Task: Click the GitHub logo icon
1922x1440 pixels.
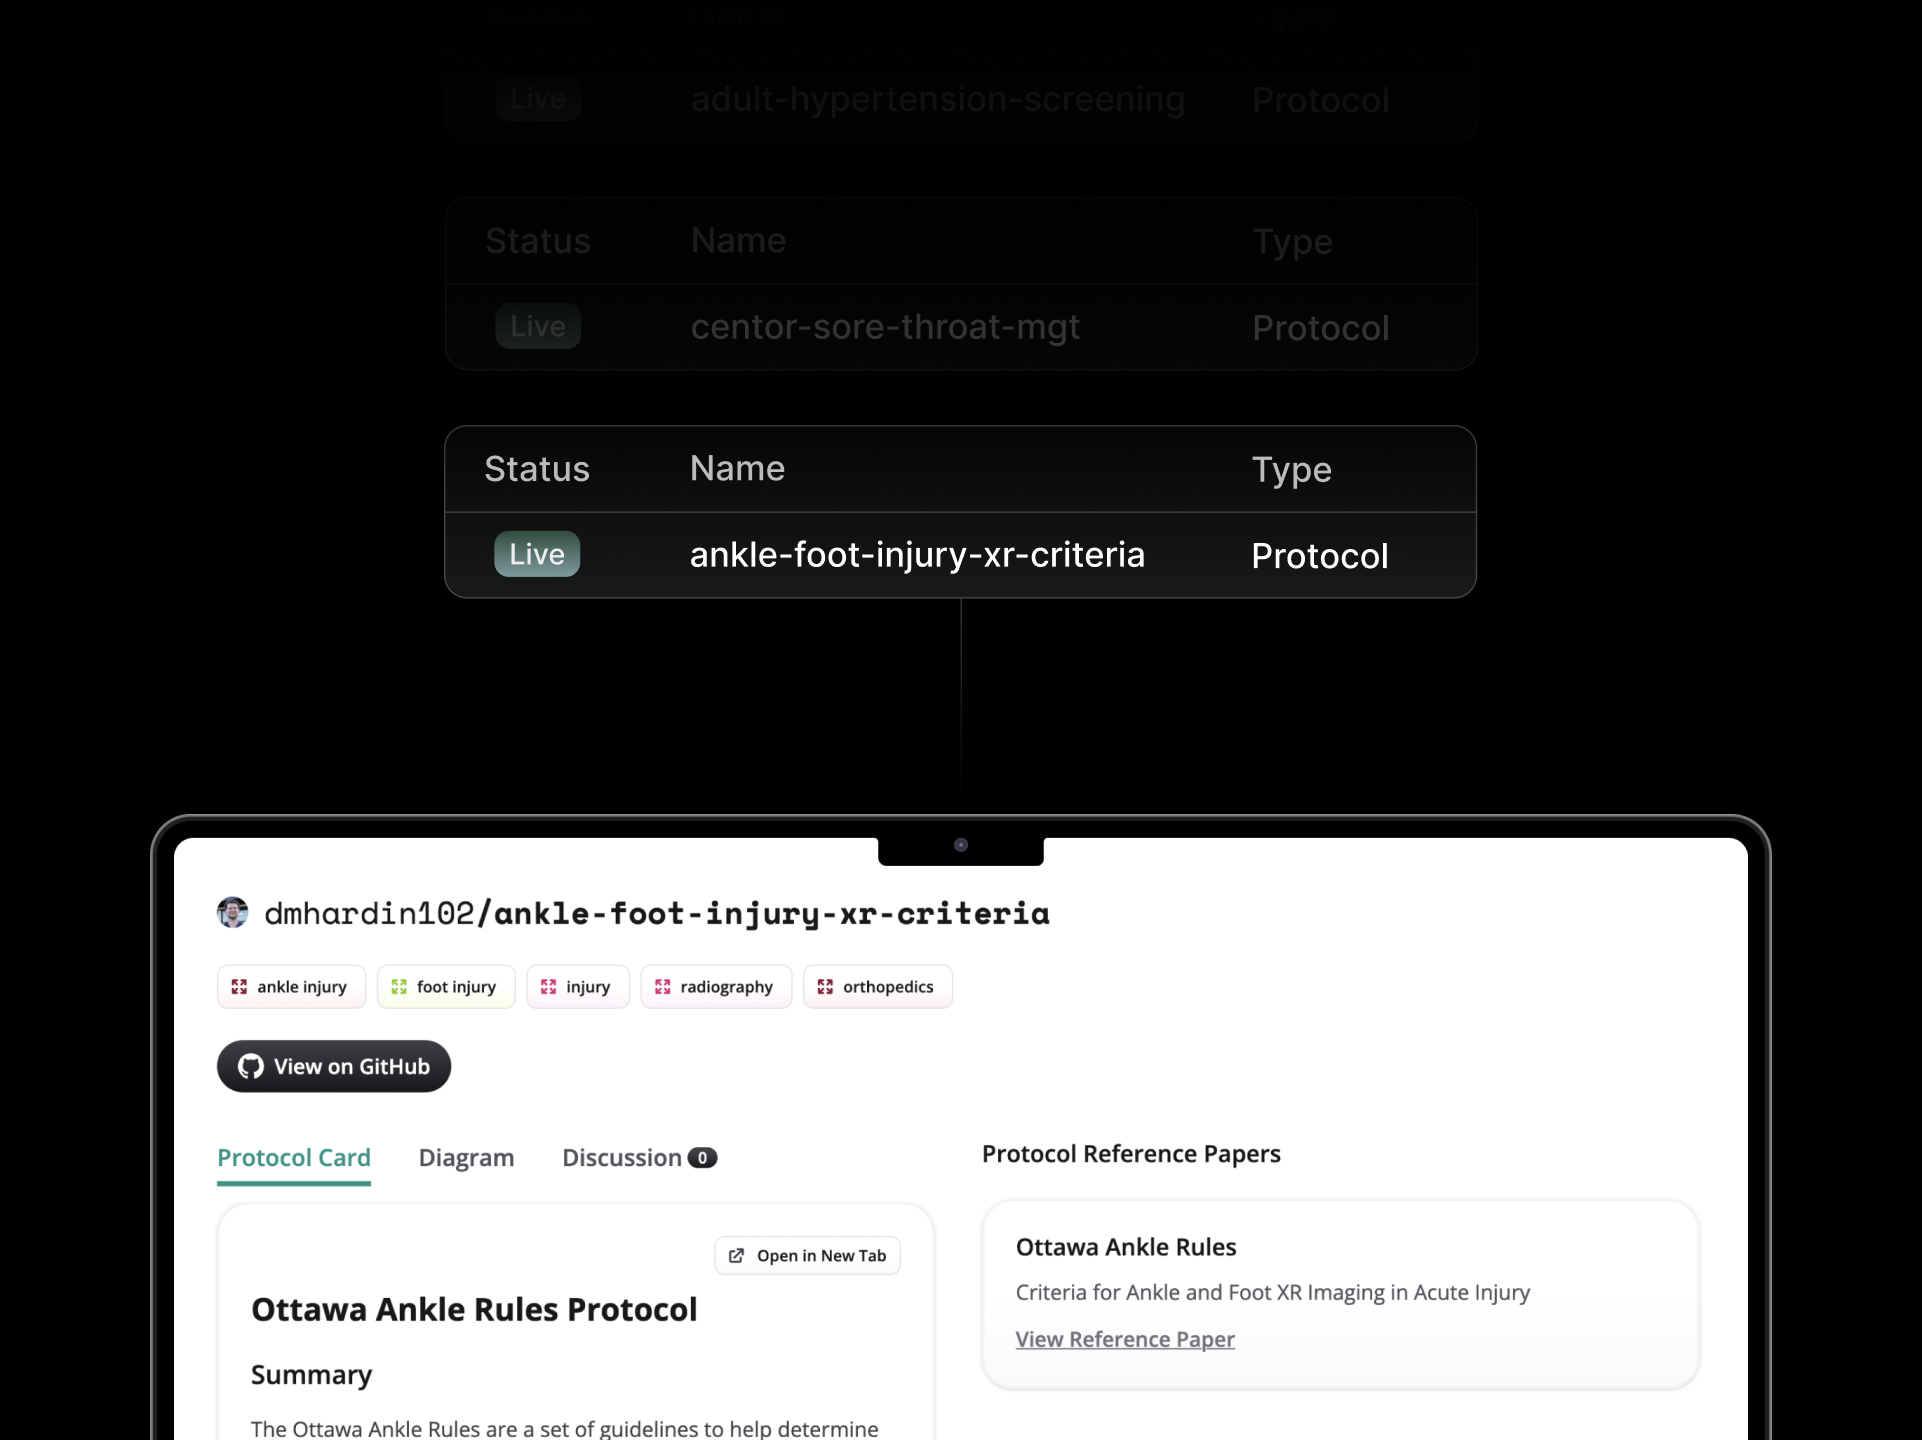Action: click(251, 1067)
